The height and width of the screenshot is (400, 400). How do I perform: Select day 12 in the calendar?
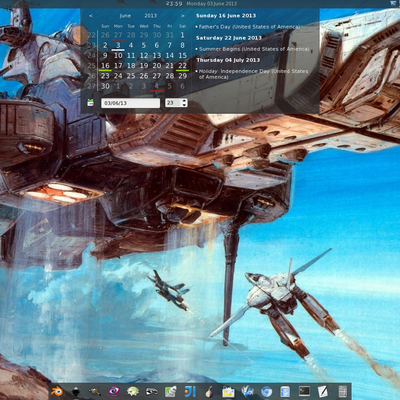(x=144, y=55)
